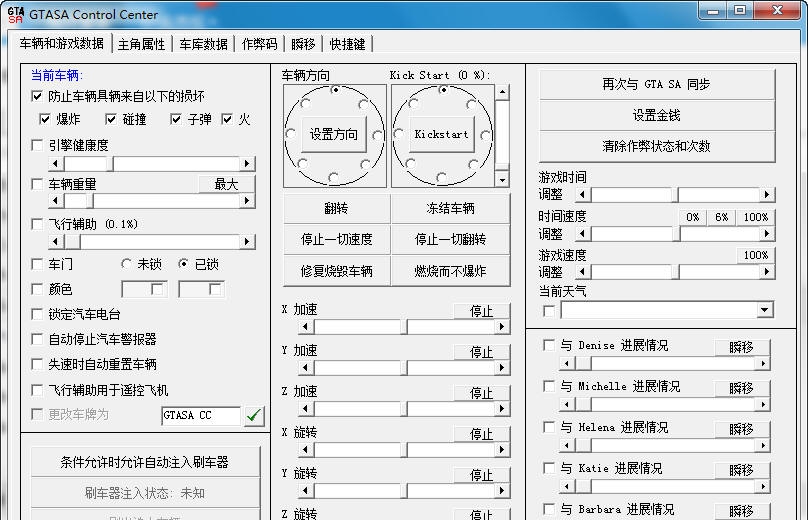Select the top direction radio in 车辆方向 dial

(335, 90)
